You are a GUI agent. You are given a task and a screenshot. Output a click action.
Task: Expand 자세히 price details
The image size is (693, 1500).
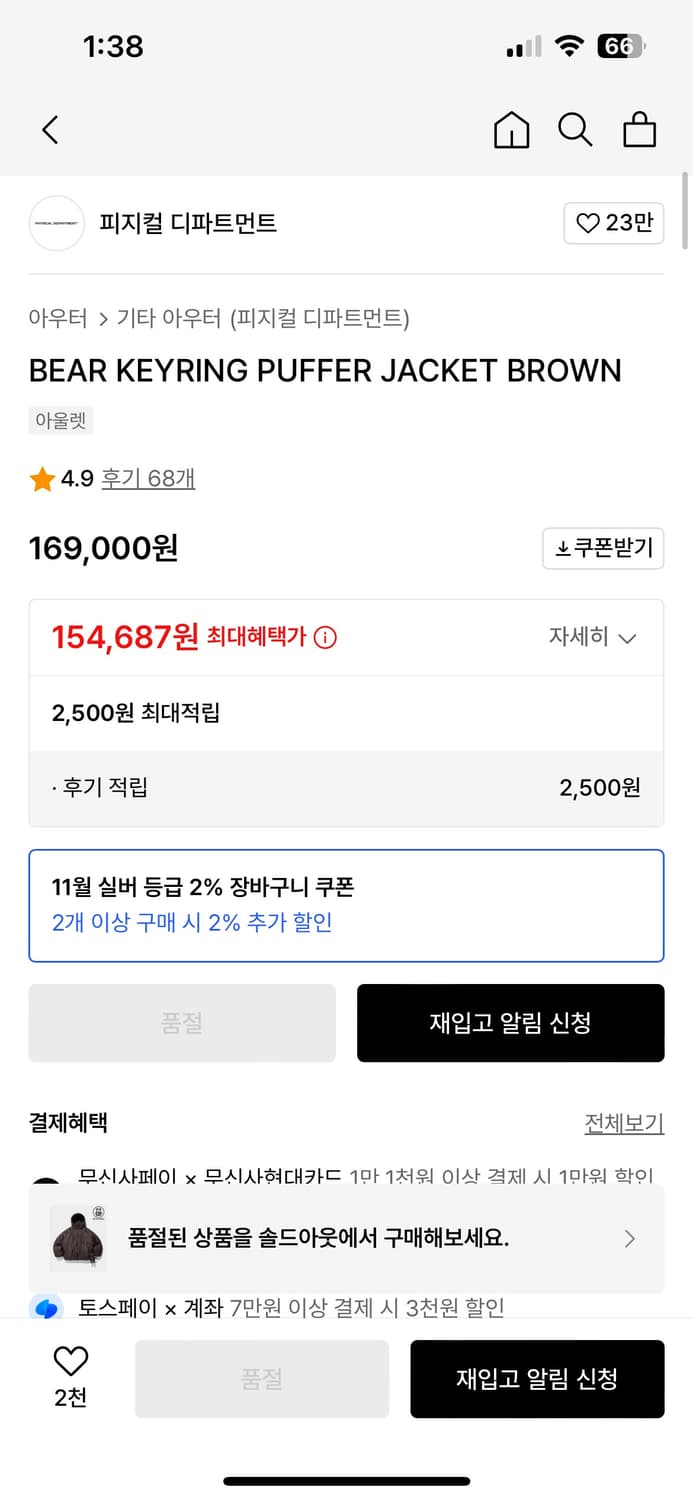592,637
